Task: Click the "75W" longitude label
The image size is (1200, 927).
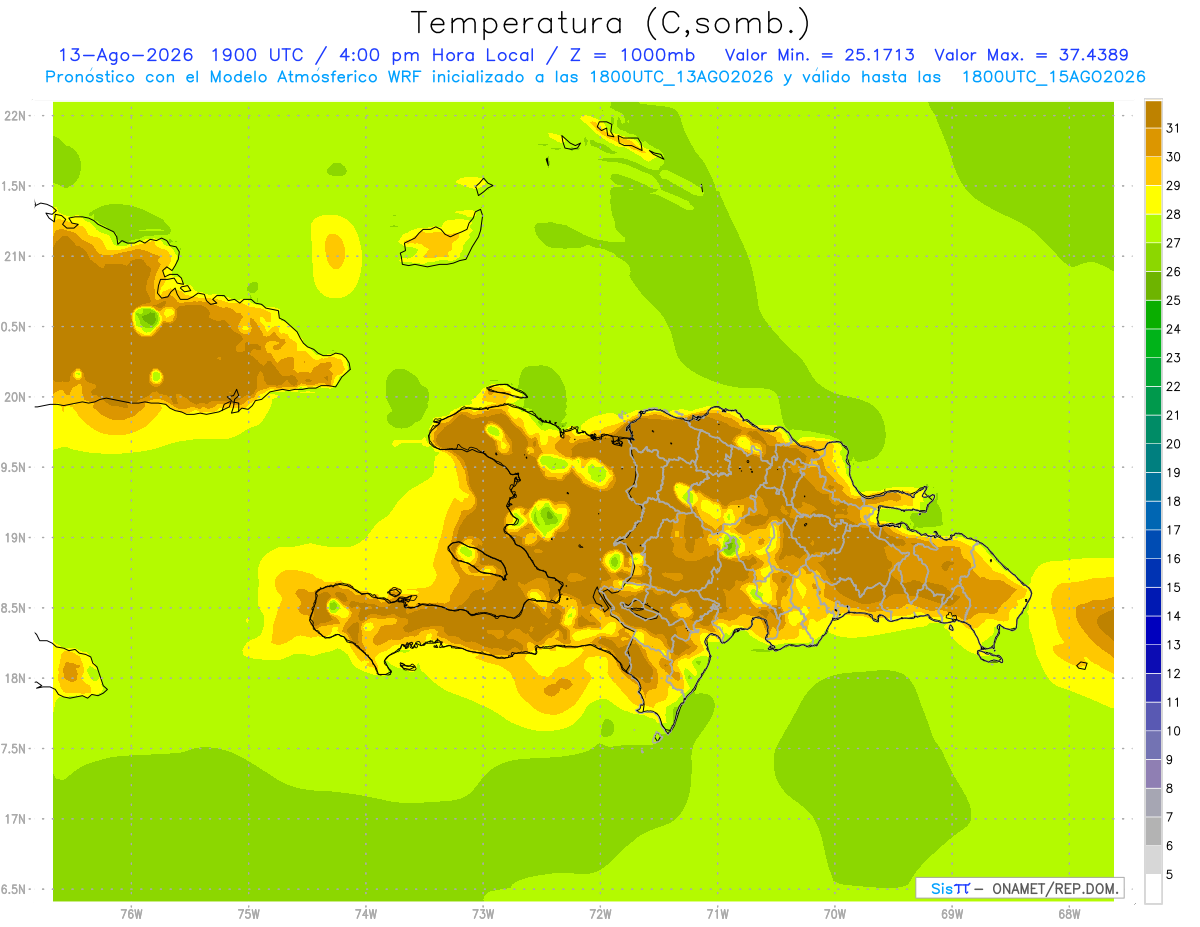Action: (249, 914)
